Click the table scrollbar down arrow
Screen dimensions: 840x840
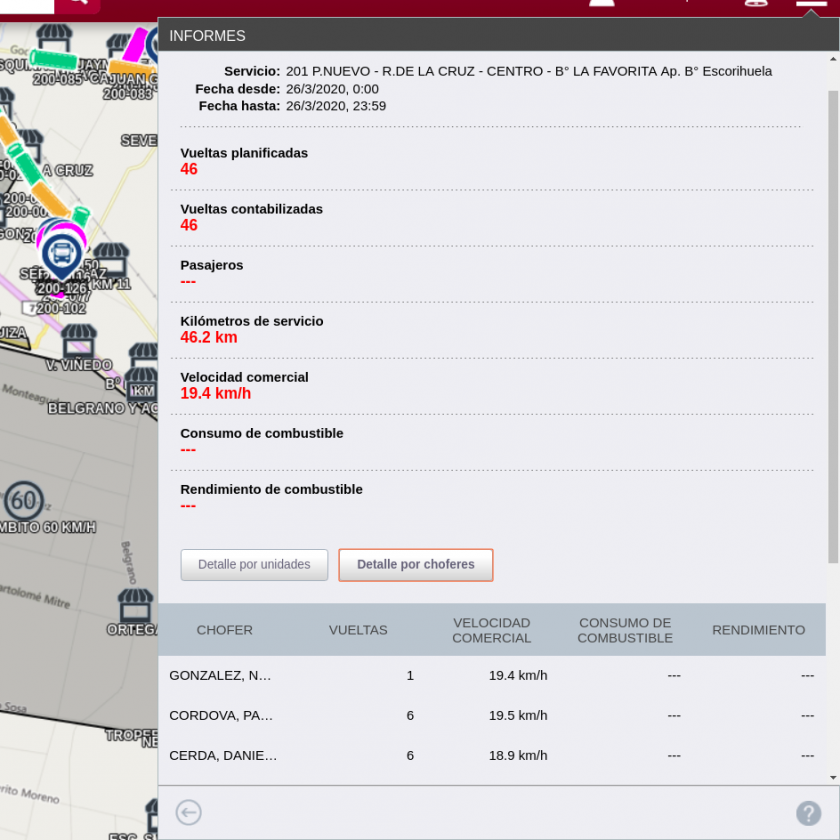[x=833, y=776]
